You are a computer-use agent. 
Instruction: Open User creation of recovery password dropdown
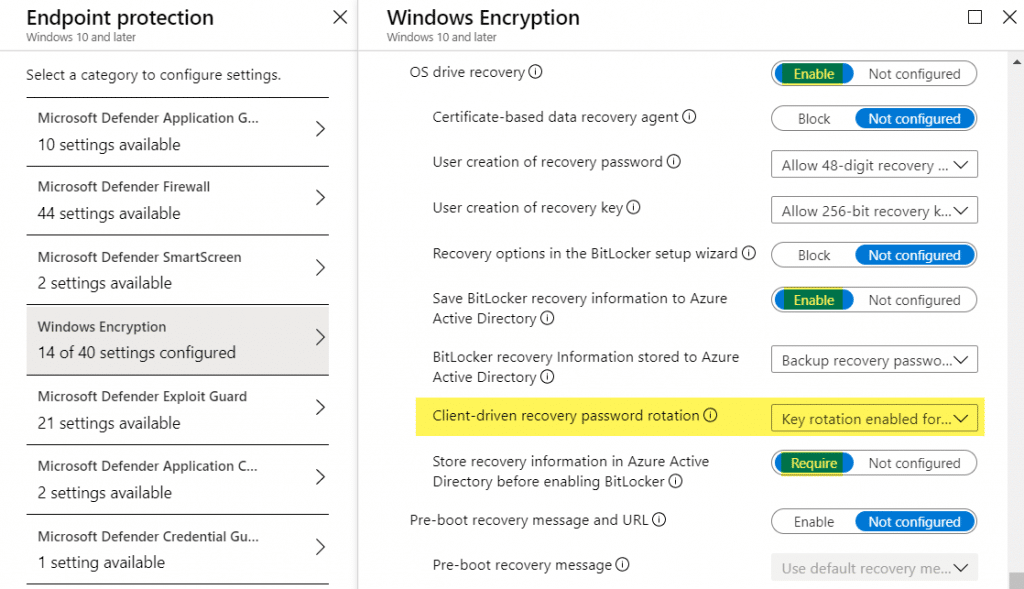(874, 165)
